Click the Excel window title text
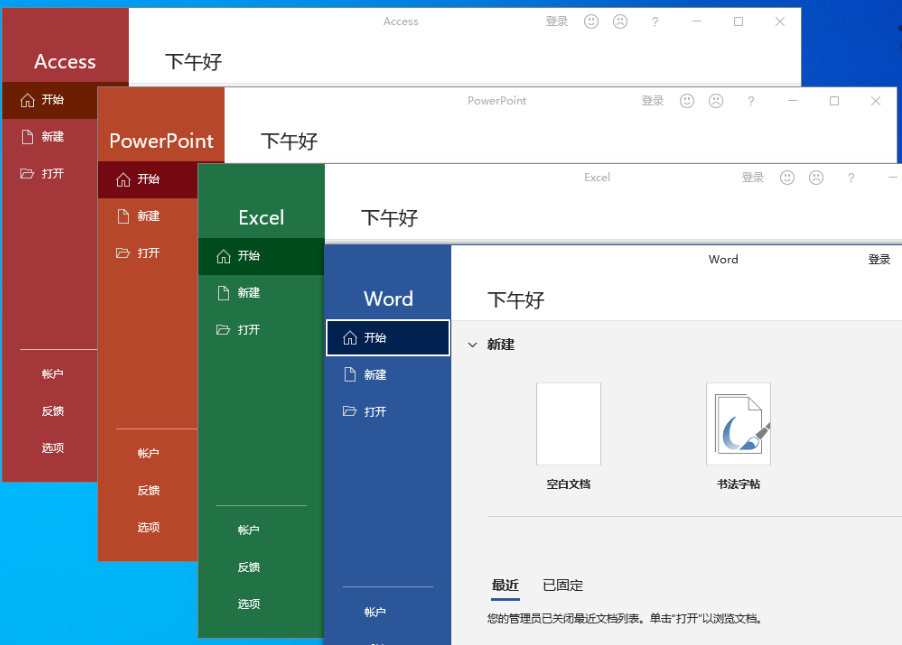 click(x=597, y=177)
